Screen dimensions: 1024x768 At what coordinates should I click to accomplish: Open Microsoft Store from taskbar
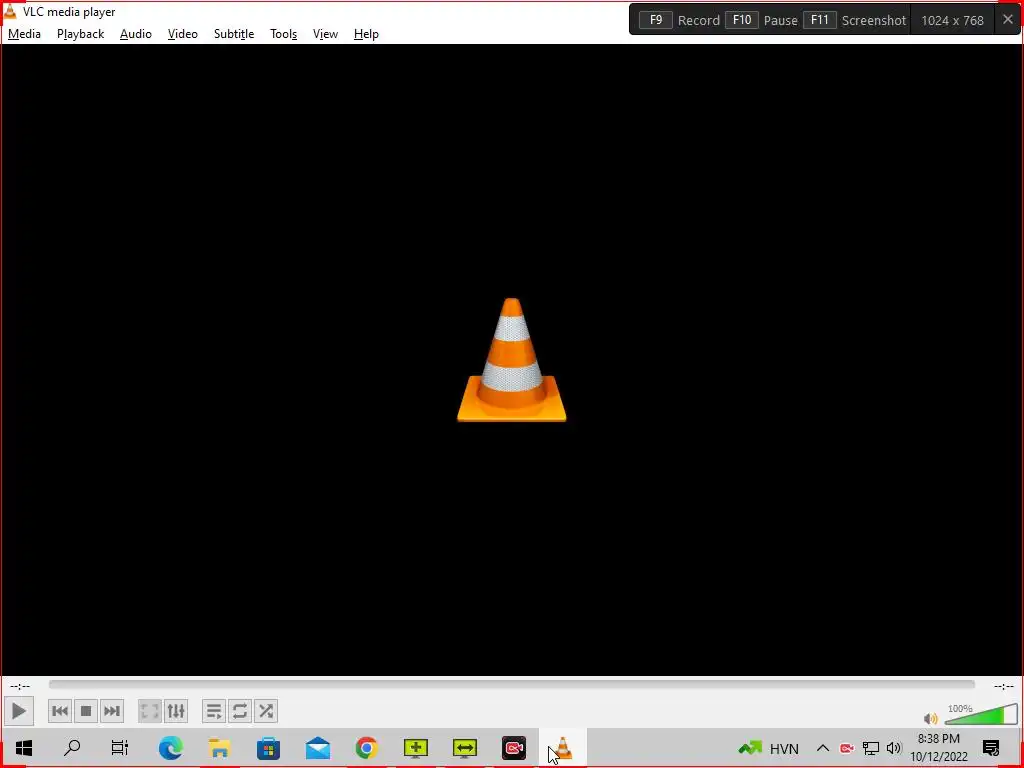268,748
